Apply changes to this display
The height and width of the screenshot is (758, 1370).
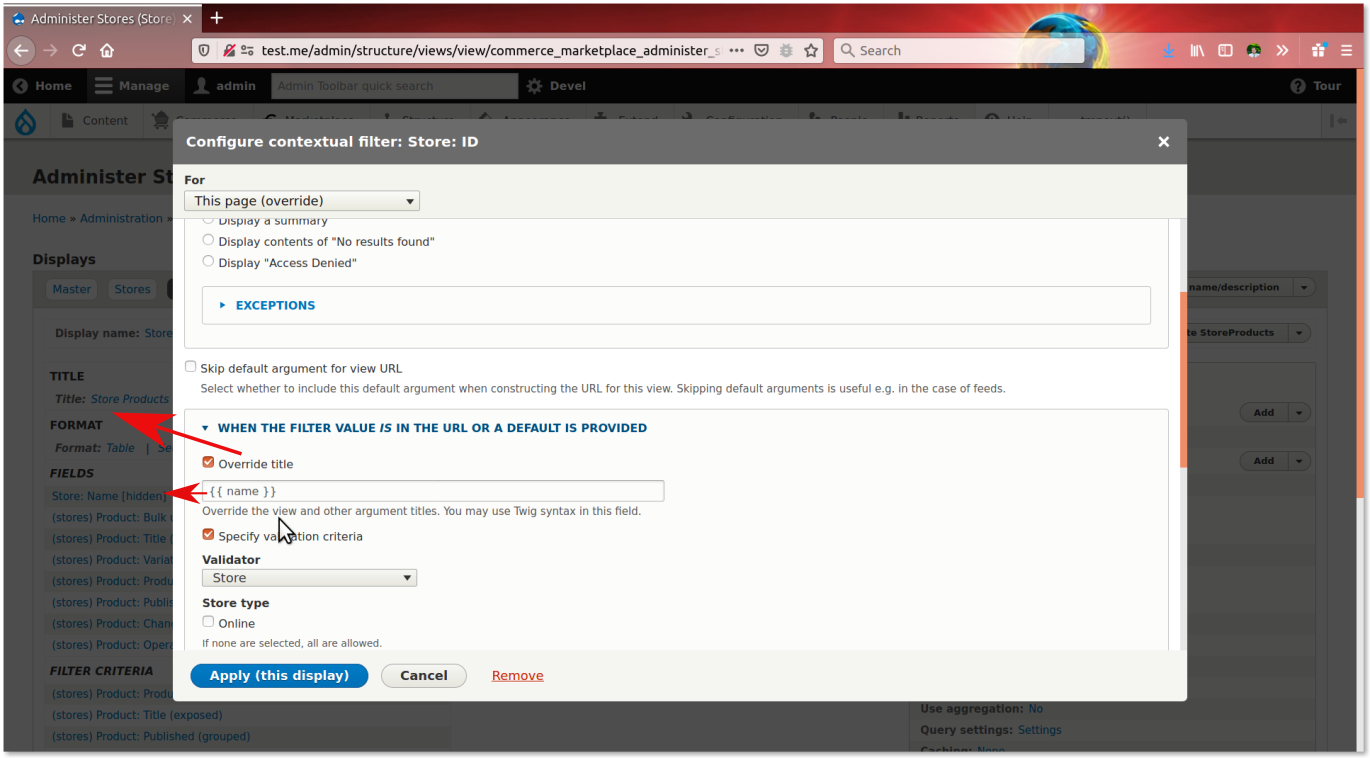point(279,676)
